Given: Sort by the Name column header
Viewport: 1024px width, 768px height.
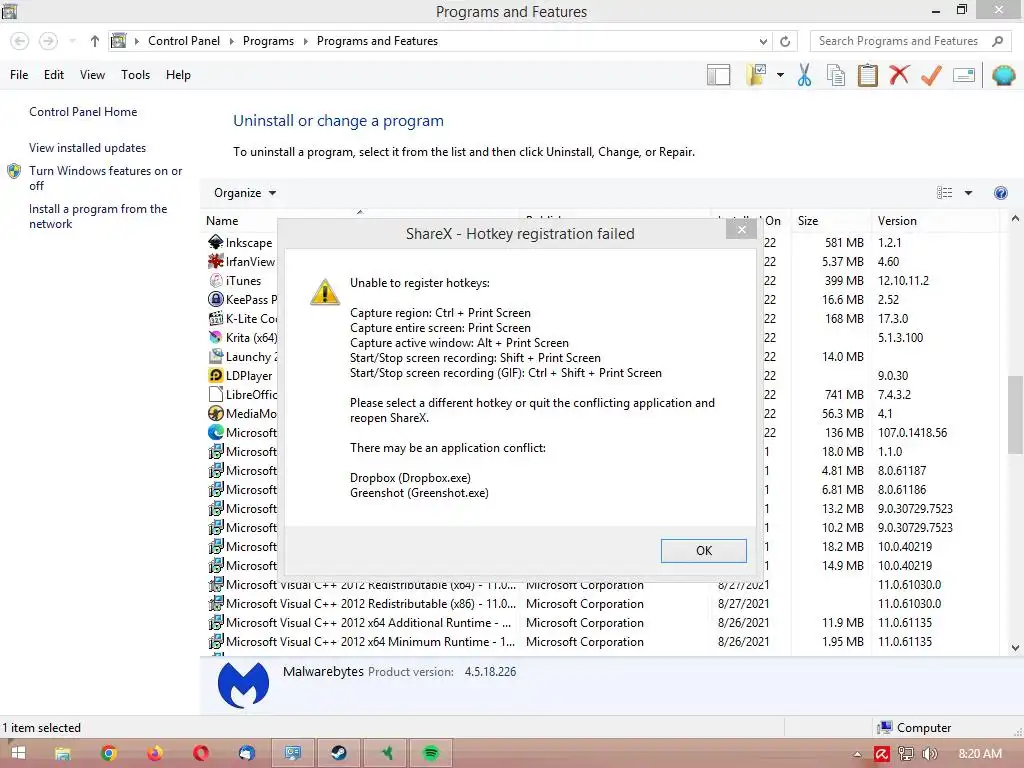Looking at the screenshot, I should pos(222,221).
